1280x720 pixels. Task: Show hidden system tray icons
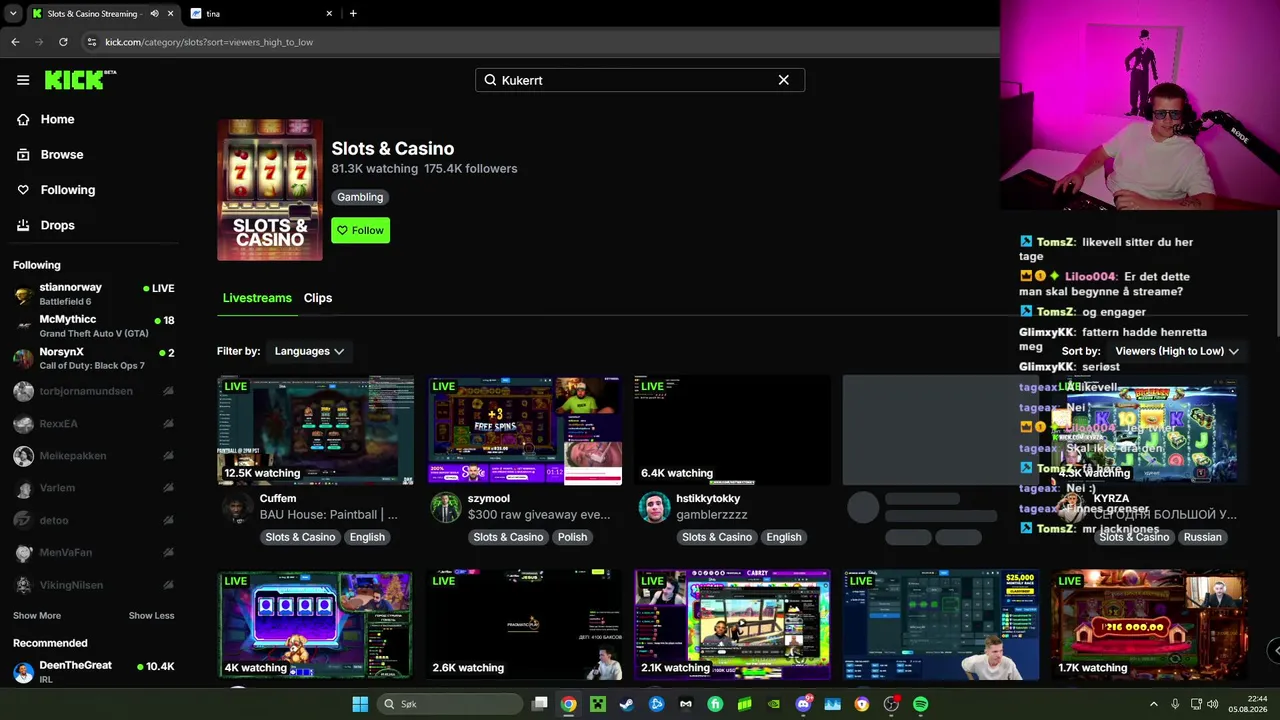[1153, 704]
